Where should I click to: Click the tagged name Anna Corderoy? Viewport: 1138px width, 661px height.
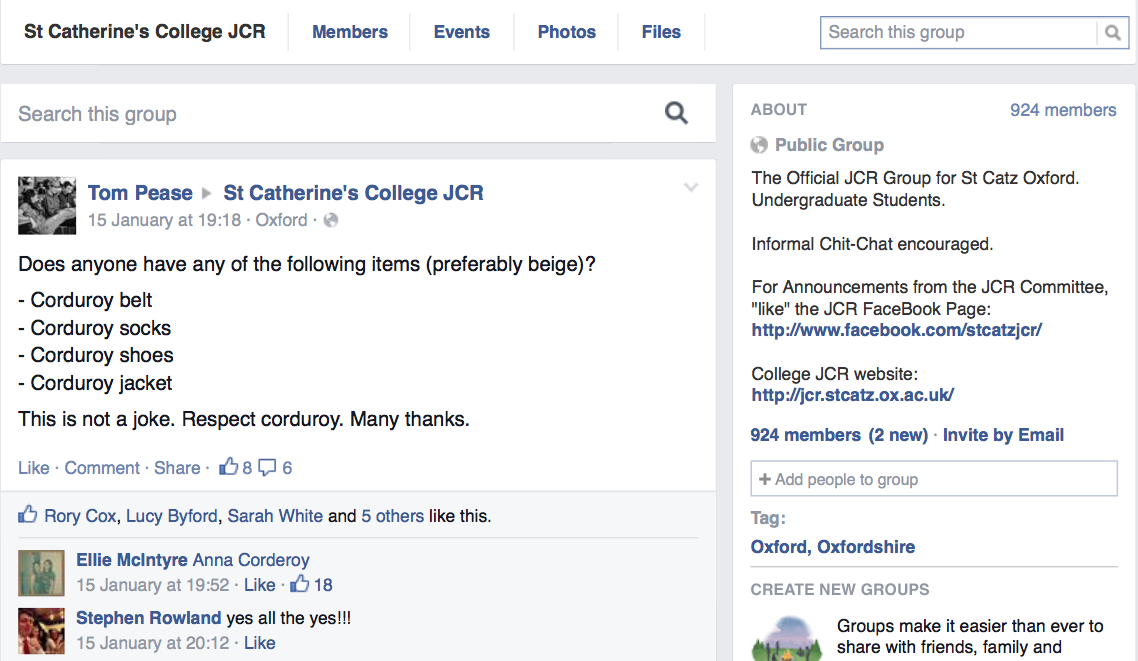click(x=251, y=560)
